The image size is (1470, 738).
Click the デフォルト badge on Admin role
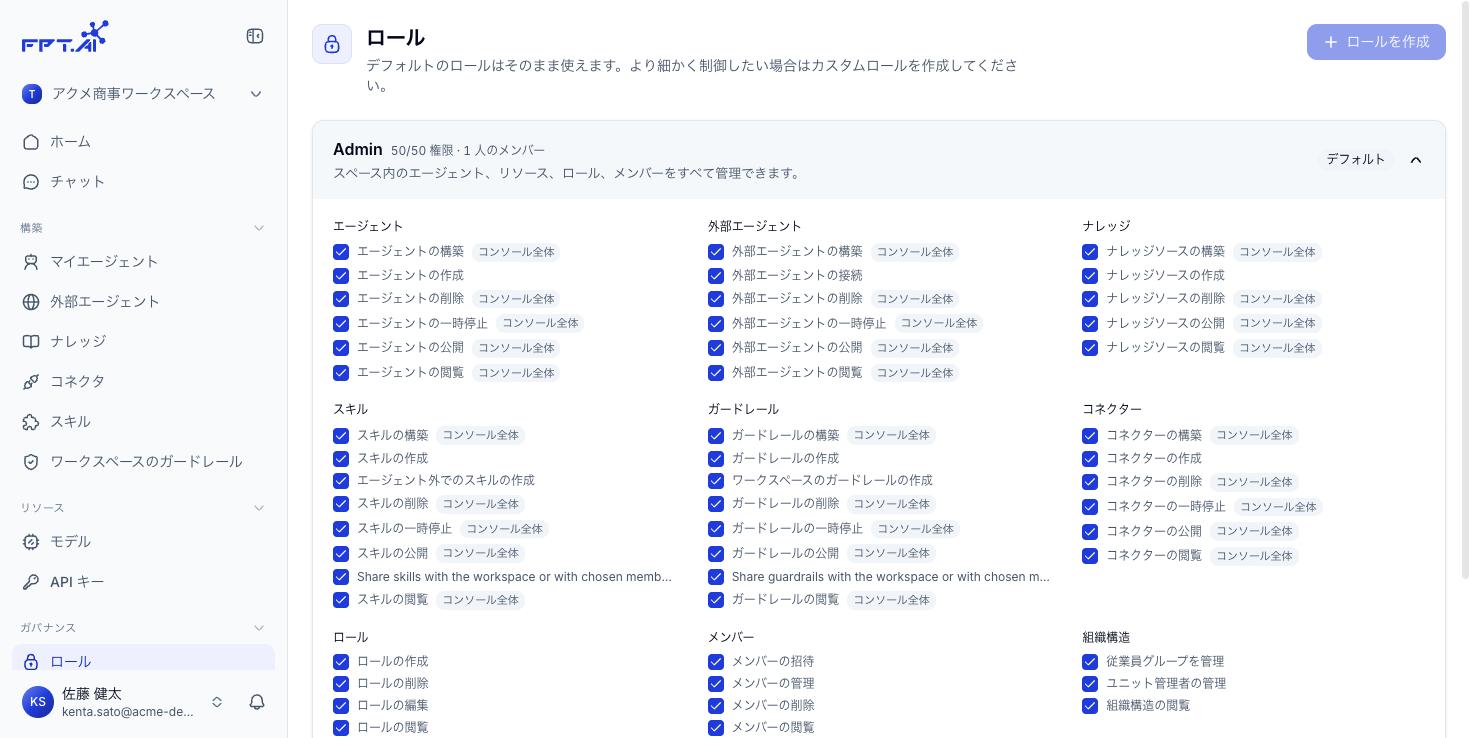click(1356, 159)
